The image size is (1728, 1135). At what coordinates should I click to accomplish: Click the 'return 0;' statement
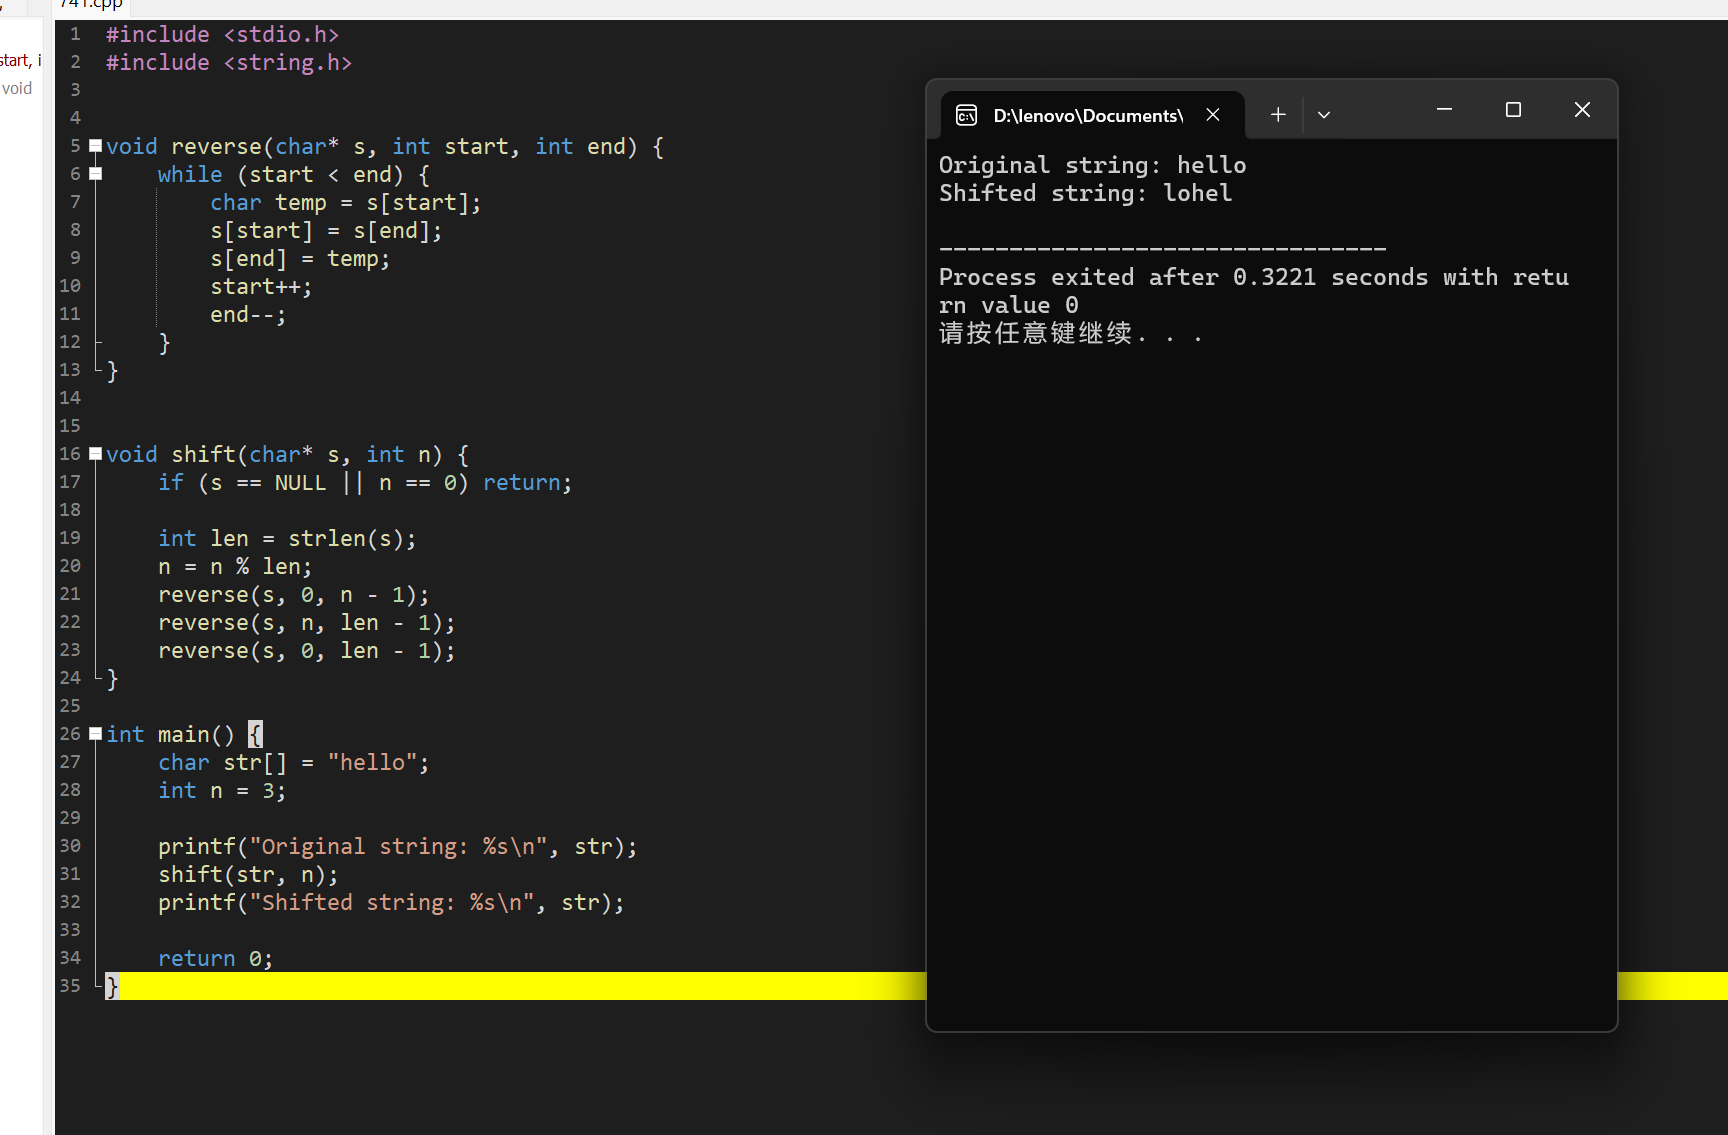click(216, 959)
